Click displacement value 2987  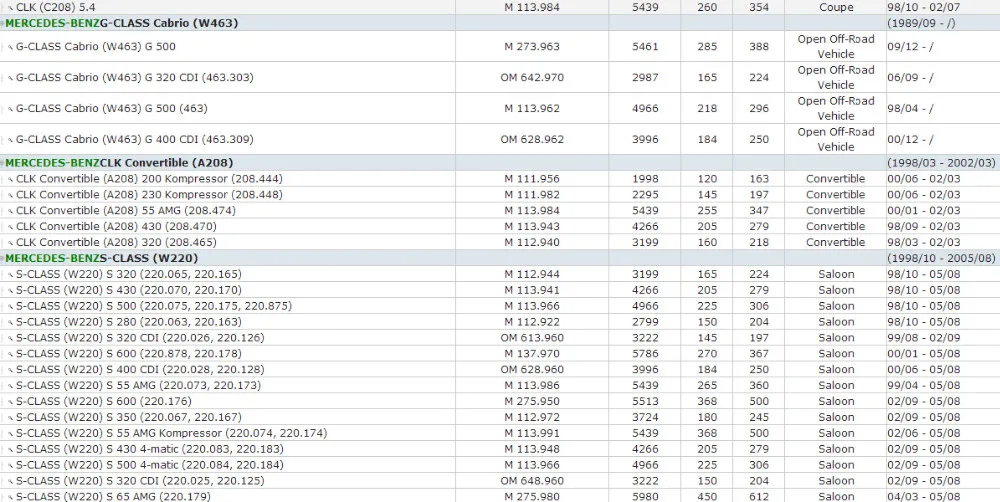[x=645, y=78]
